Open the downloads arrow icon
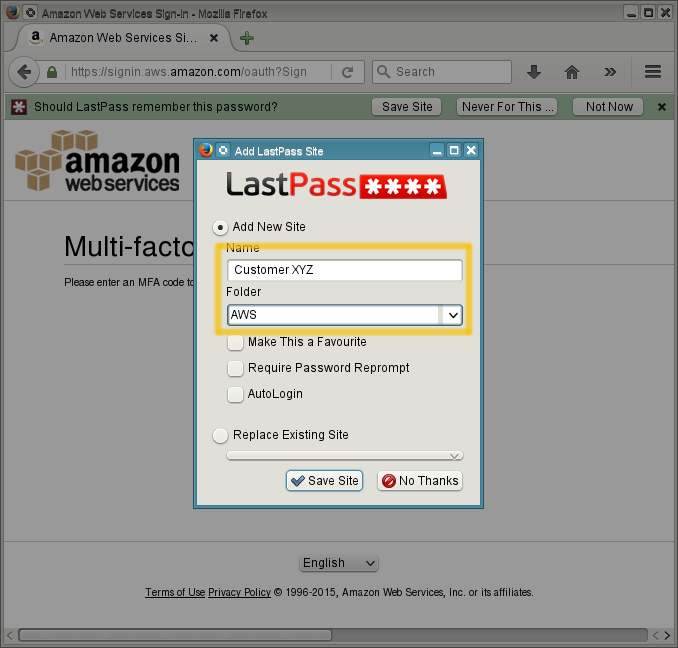This screenshot has height=648, width=678. pos(534,72)
